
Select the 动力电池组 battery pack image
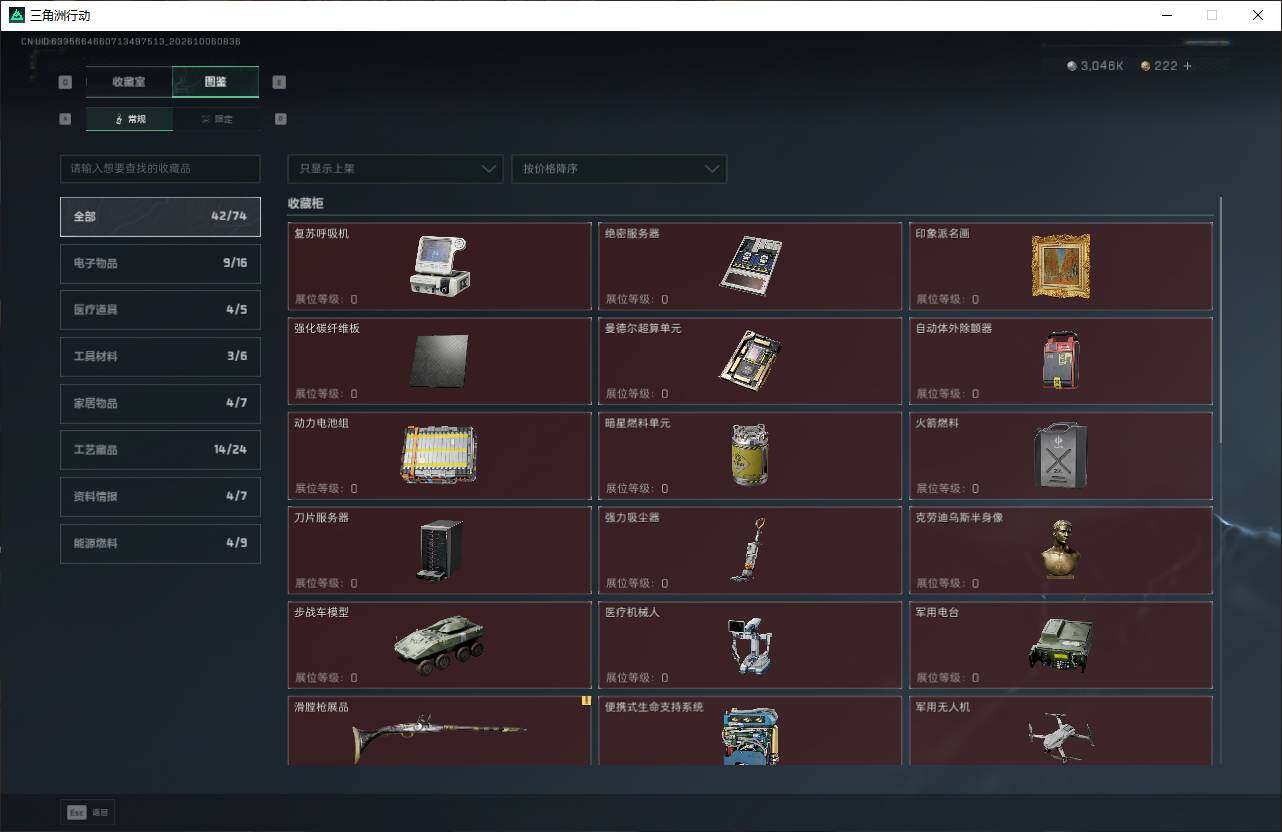click(x=439, y=455)
